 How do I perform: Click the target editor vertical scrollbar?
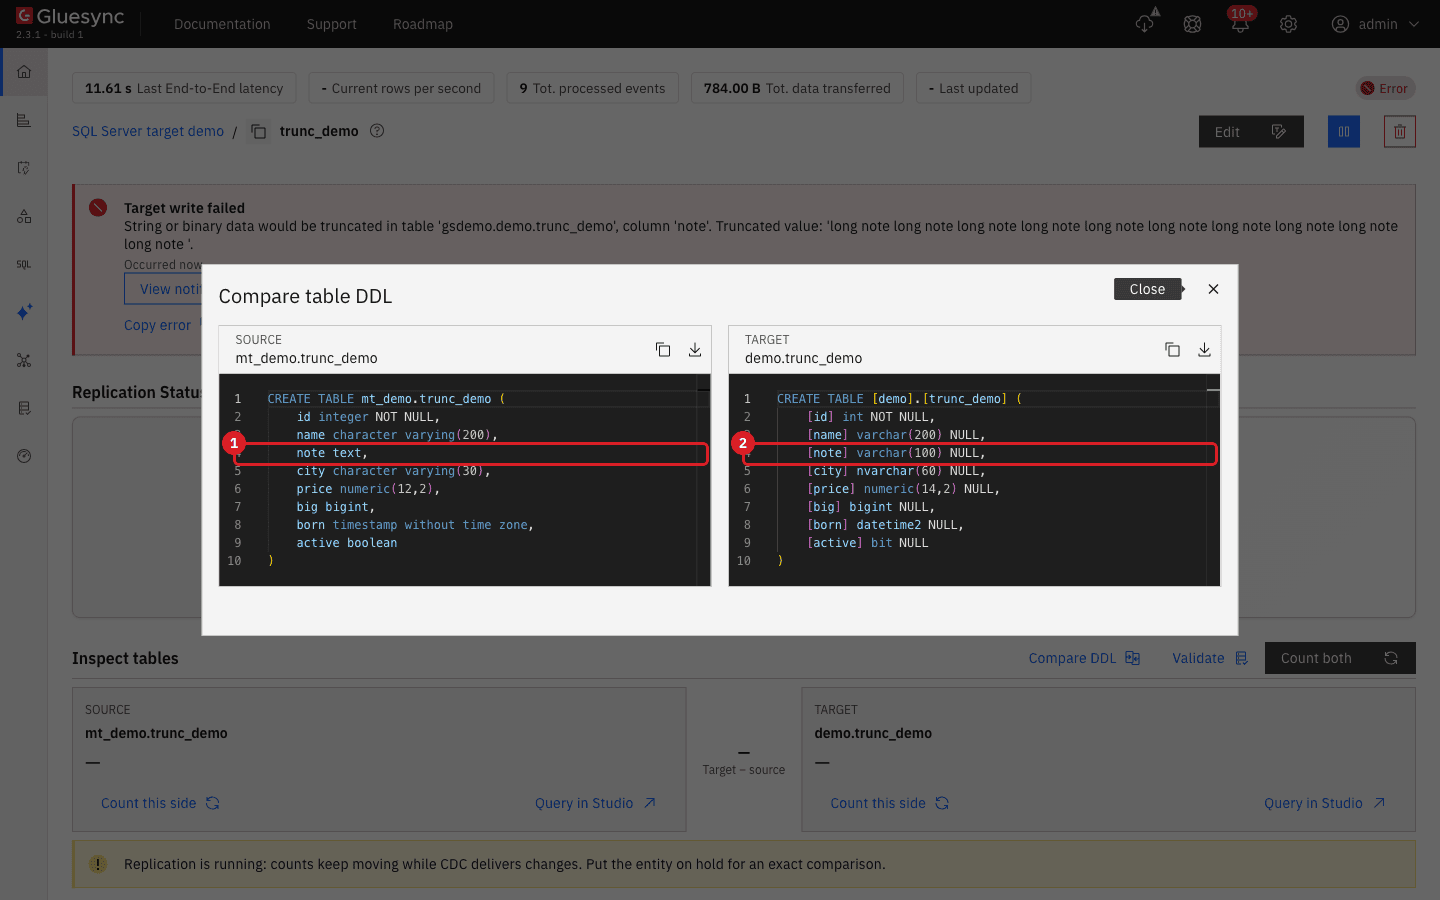(x=1213, y=480)
